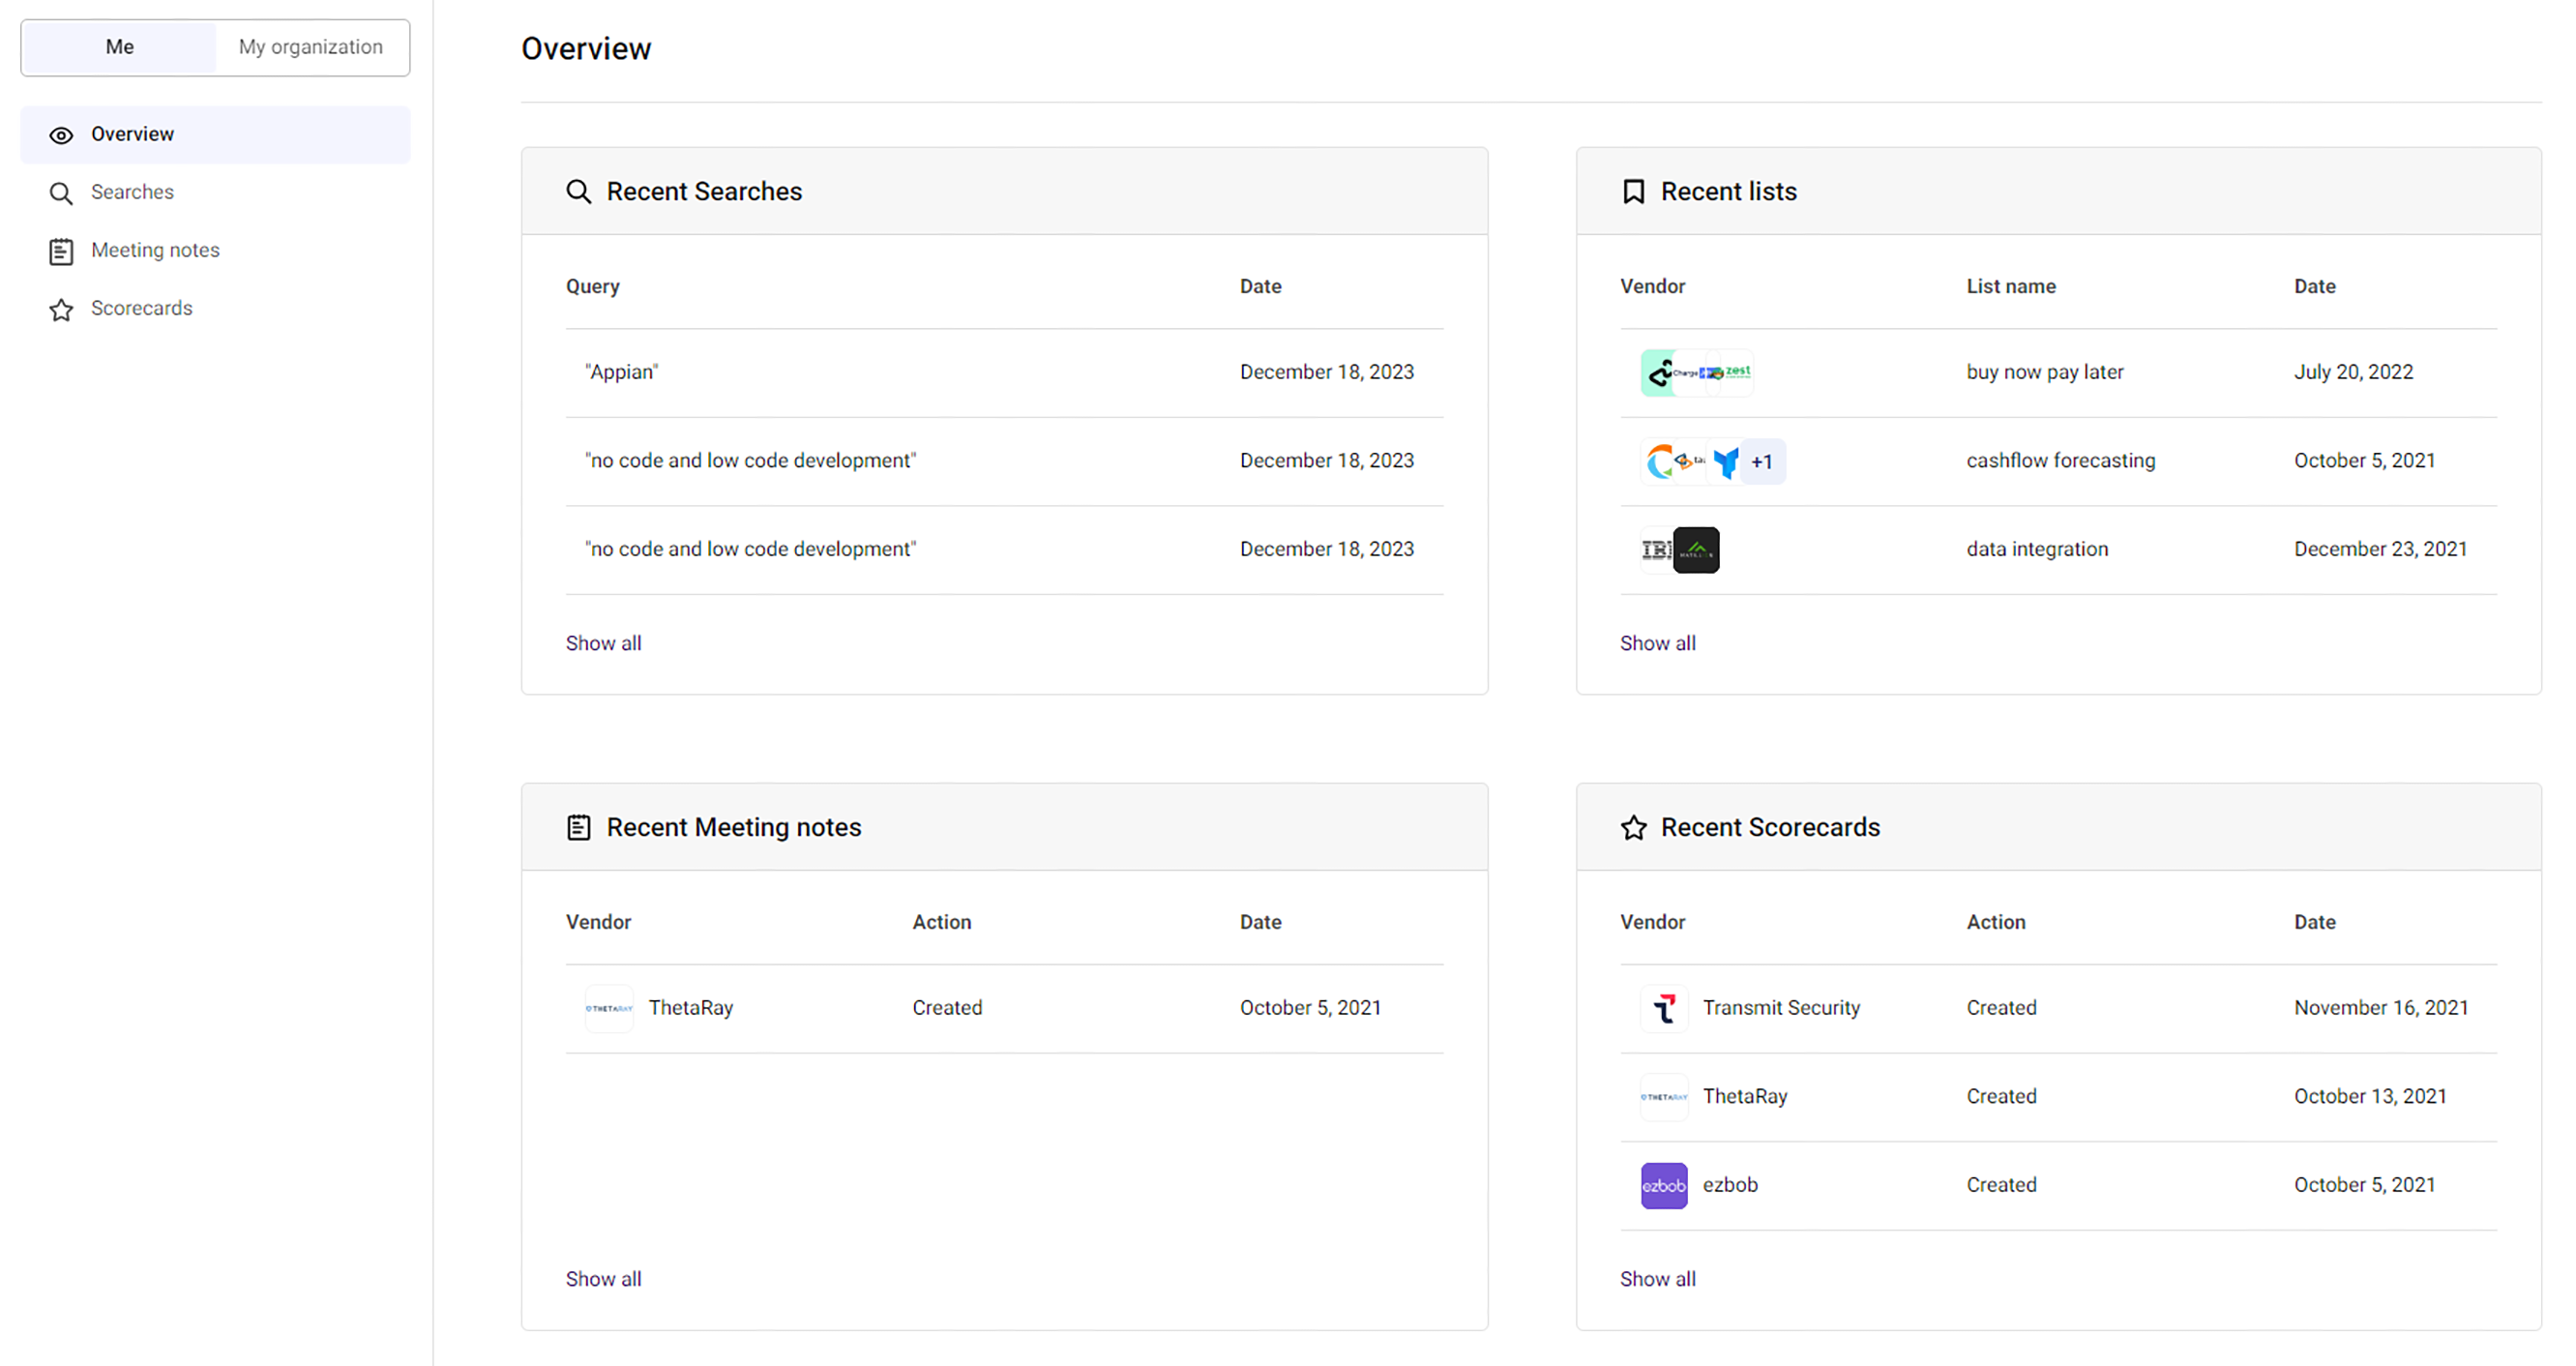
Task: Click the ezbob vendor logo
Action: coord(1663,1184)
